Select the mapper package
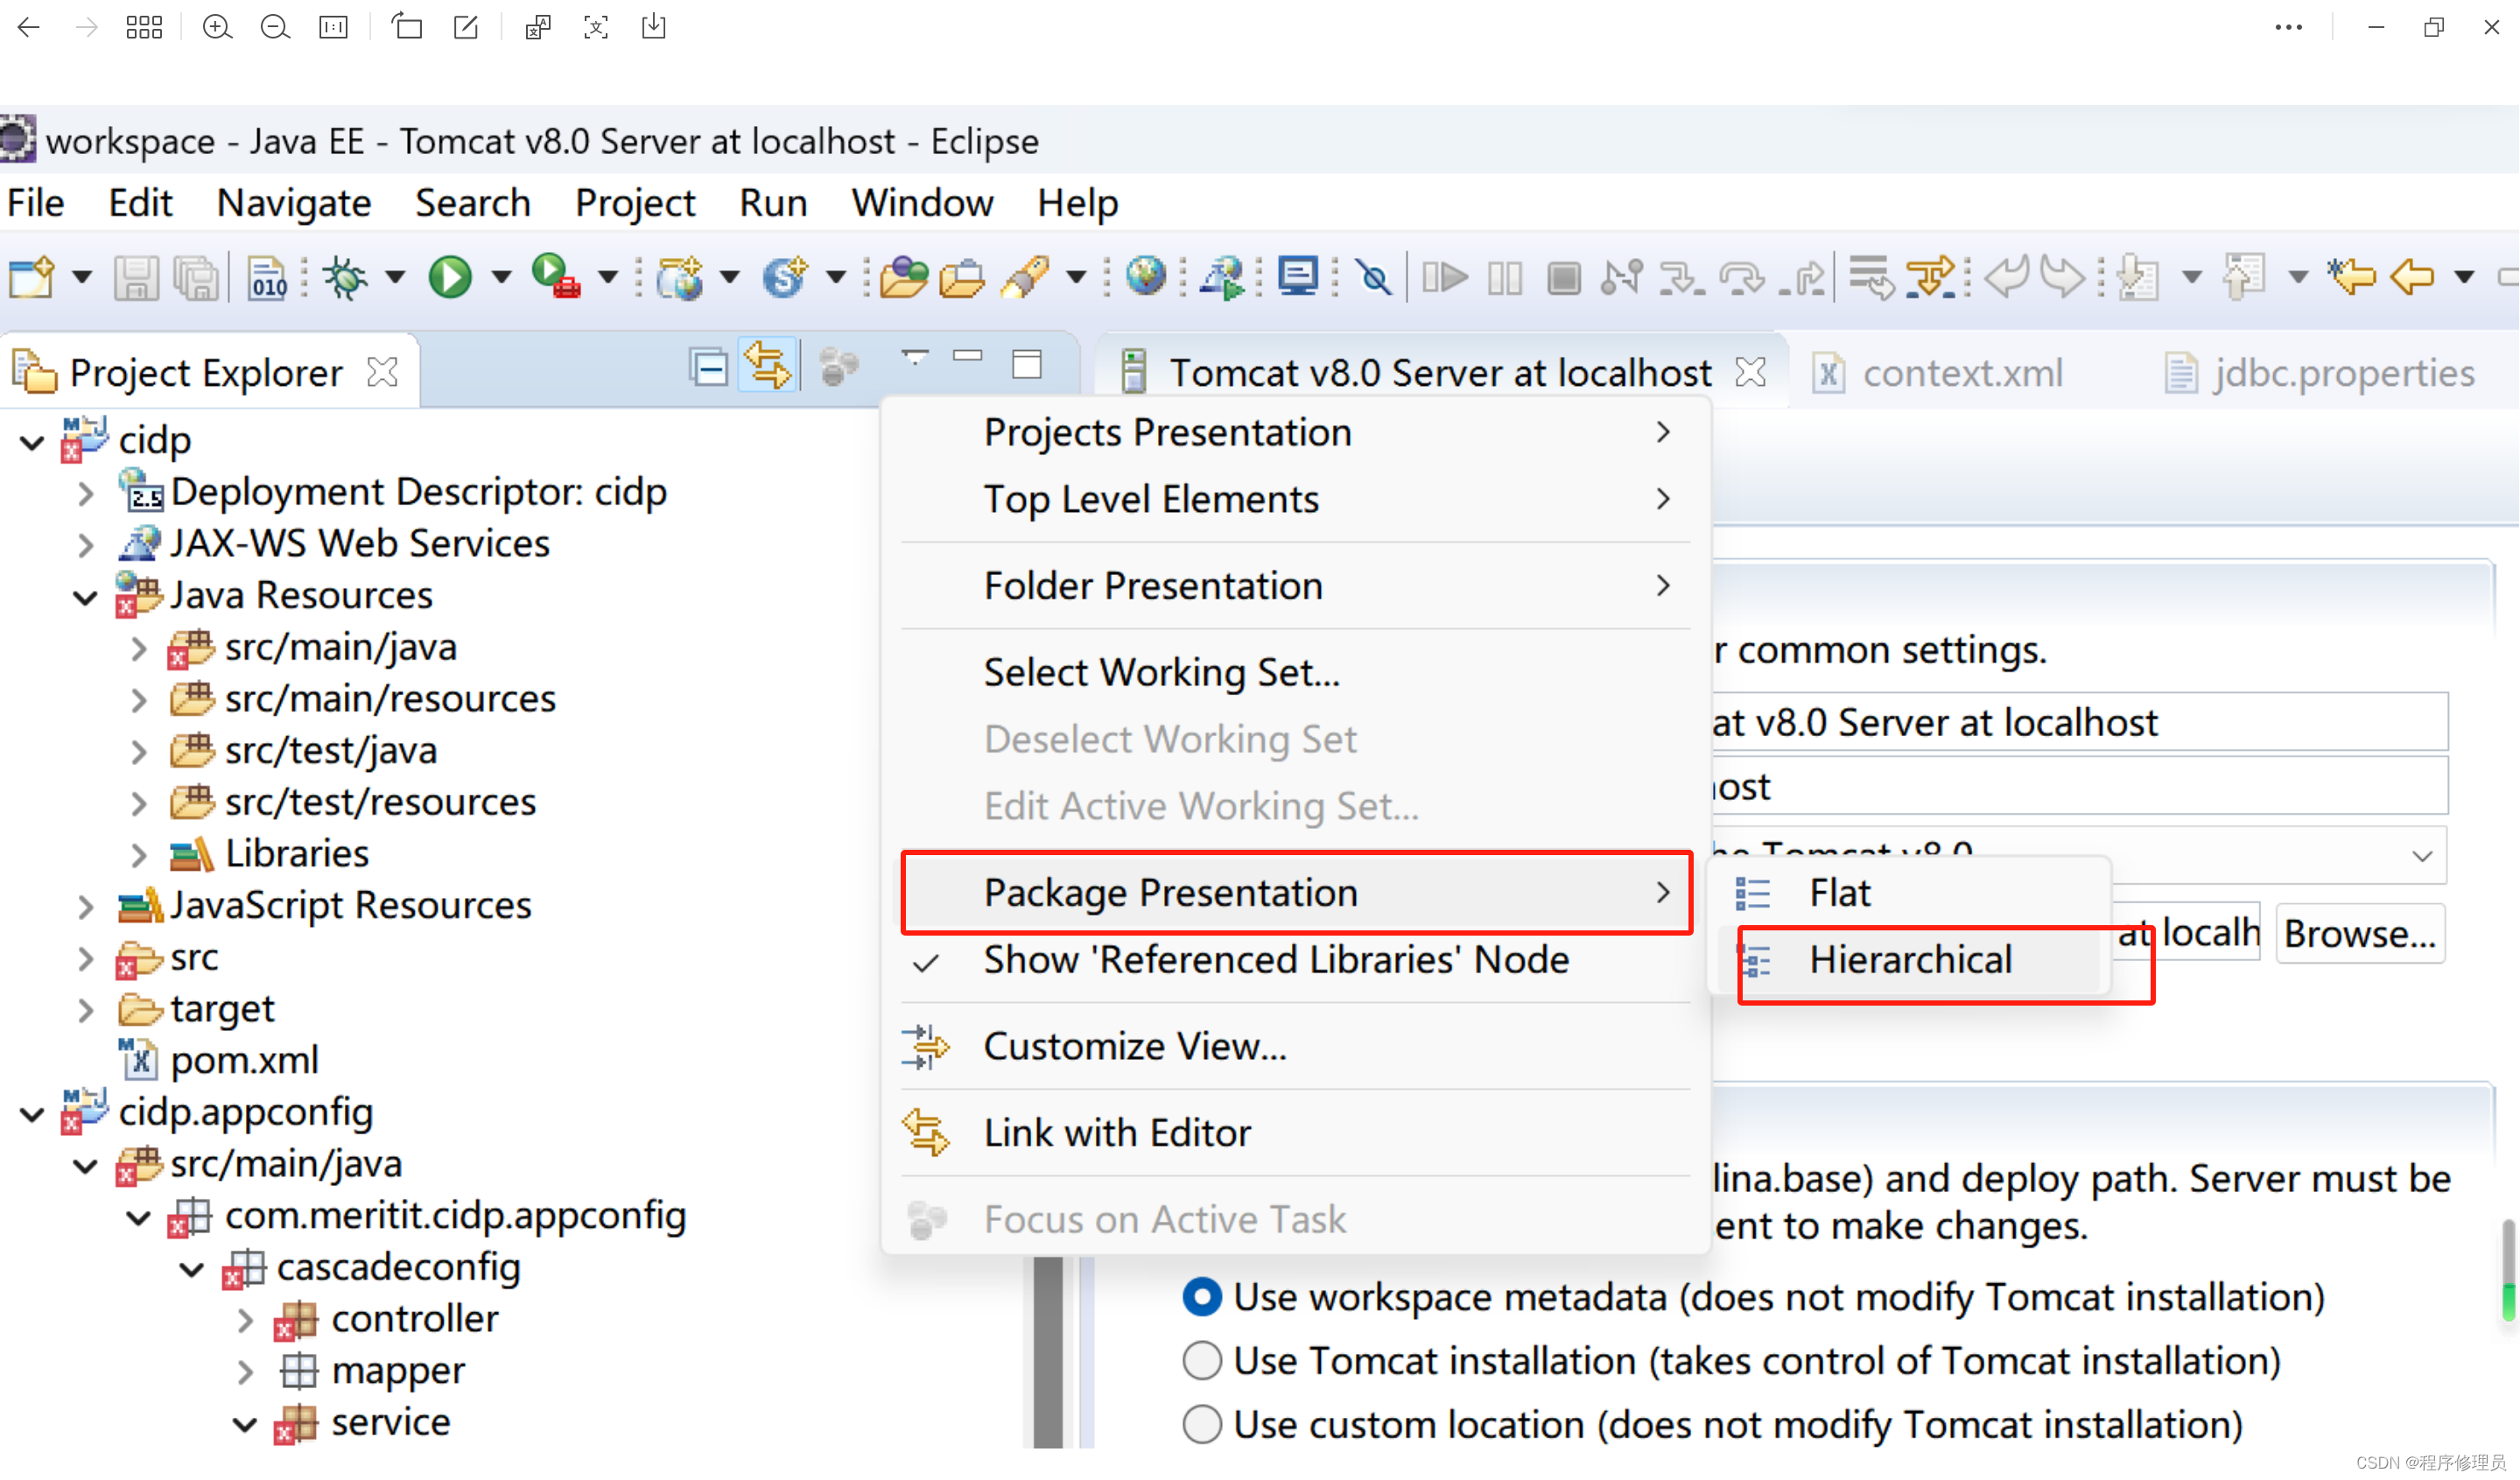The height and width of the screenshot is (1480, 2520). click(x=372, y=1372)
